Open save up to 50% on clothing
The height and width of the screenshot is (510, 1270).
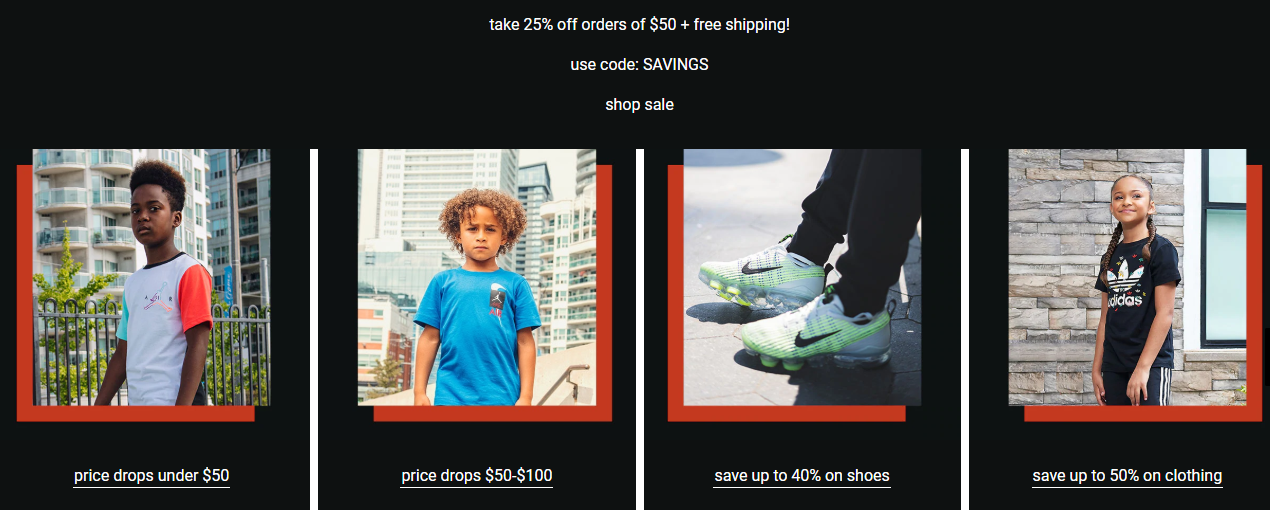[x=1127, y=476]
